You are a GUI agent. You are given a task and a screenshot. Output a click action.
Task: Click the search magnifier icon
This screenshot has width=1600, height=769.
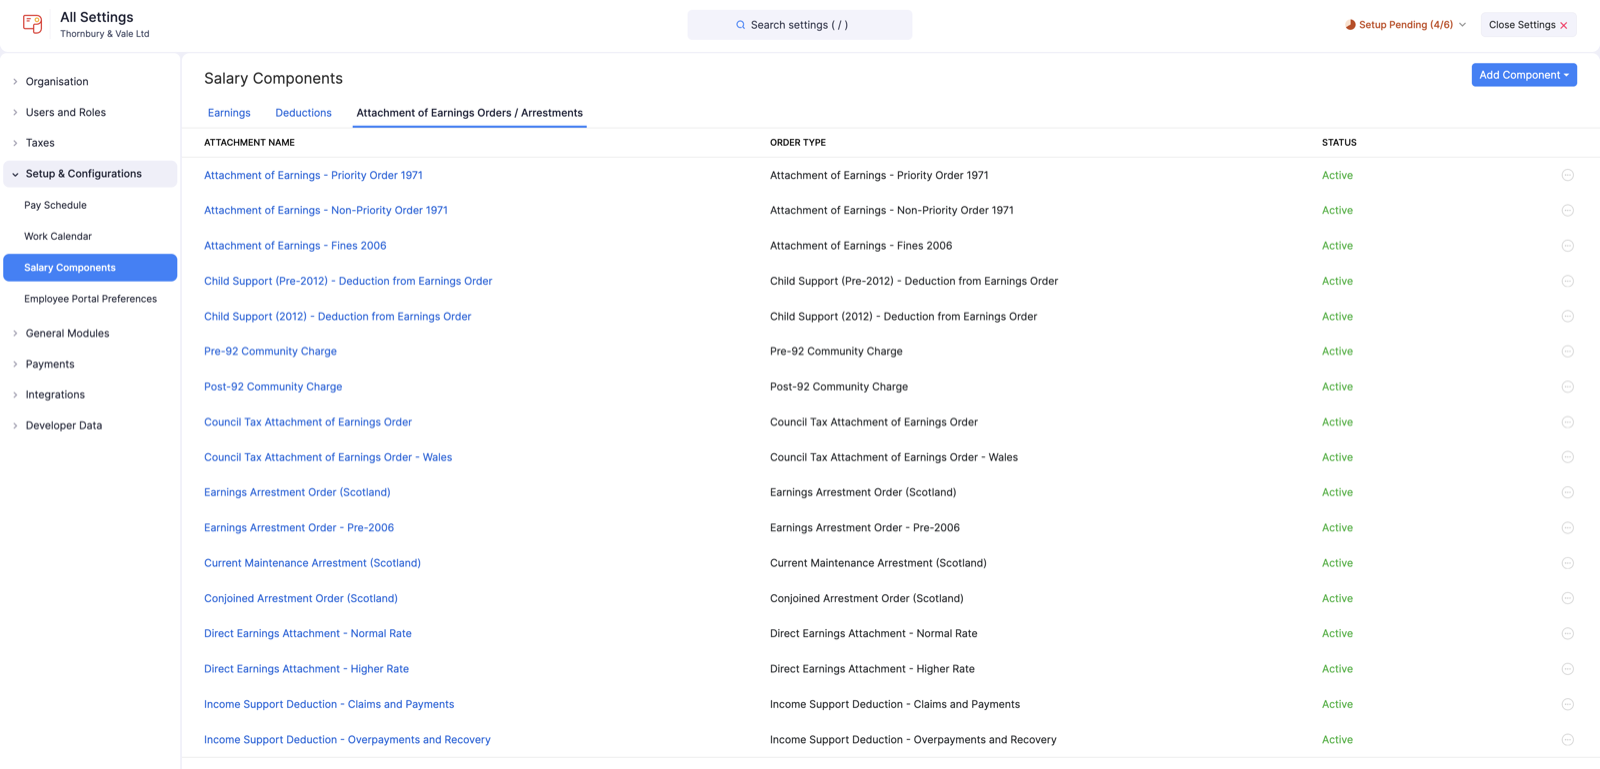(x=741, y=25)
